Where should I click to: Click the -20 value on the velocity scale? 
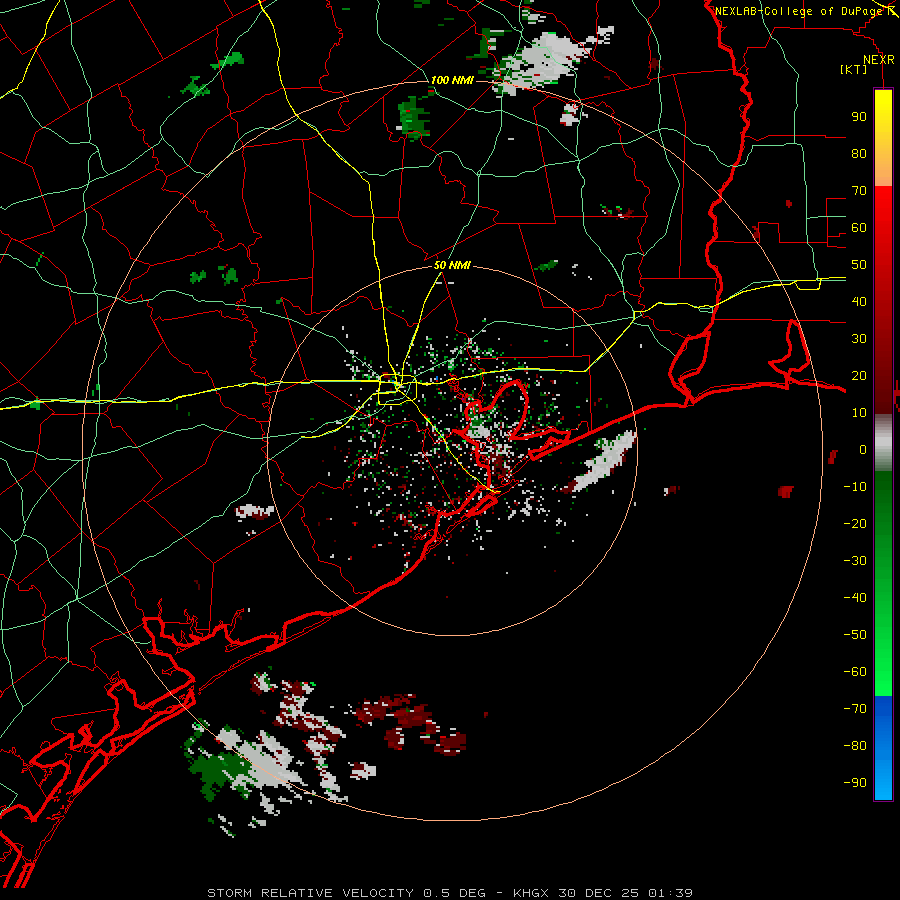(x=855, y=523)
